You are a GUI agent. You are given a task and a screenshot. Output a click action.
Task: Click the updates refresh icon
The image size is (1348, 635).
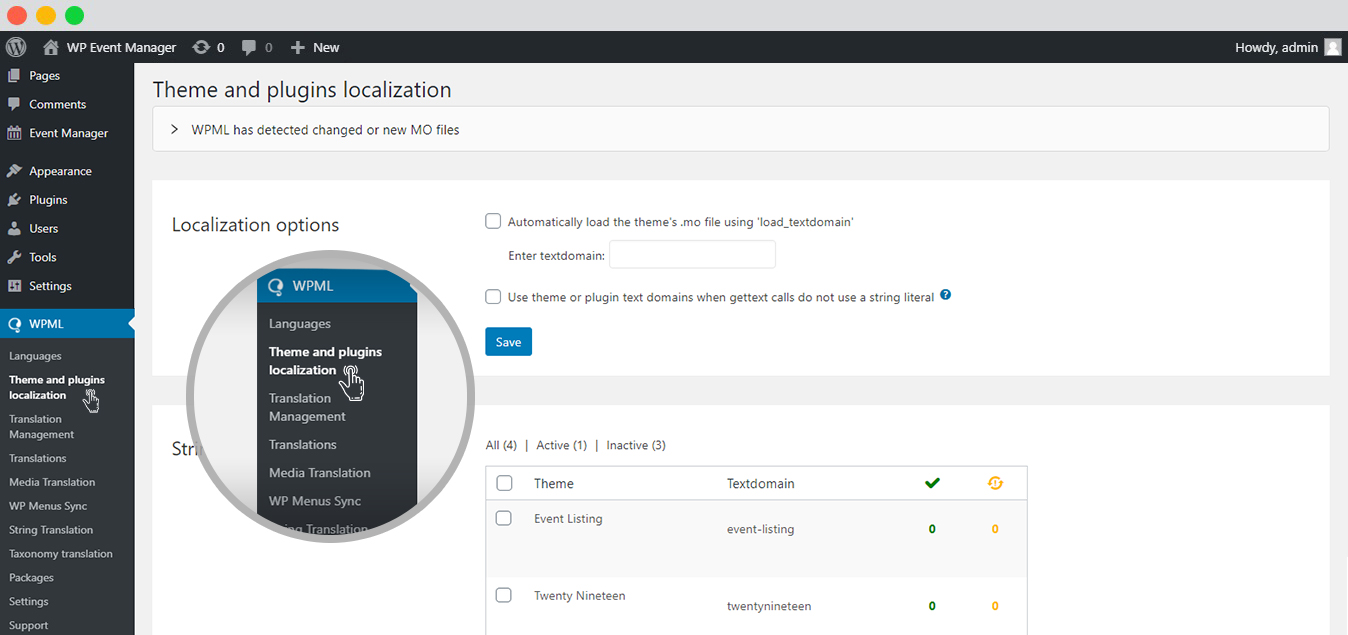[x=201, y=47]
